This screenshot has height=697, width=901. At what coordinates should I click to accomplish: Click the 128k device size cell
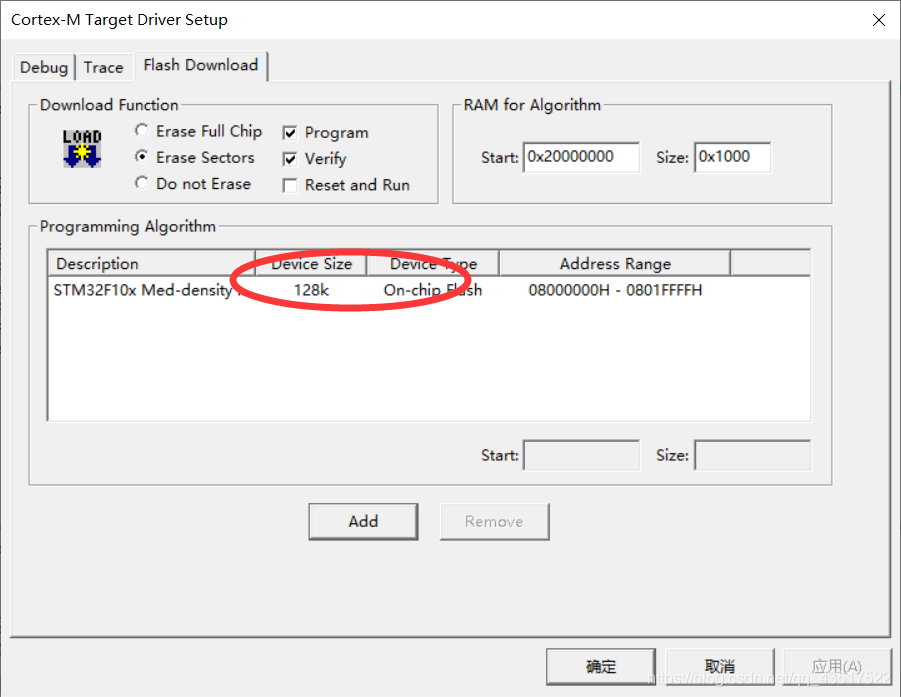(311, 290)
